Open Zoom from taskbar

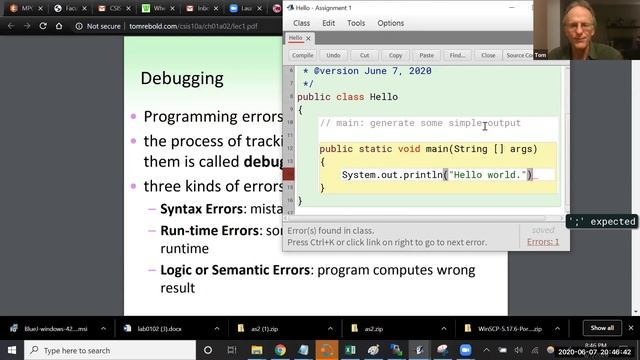pyautogui.click(x=465, y=350)
